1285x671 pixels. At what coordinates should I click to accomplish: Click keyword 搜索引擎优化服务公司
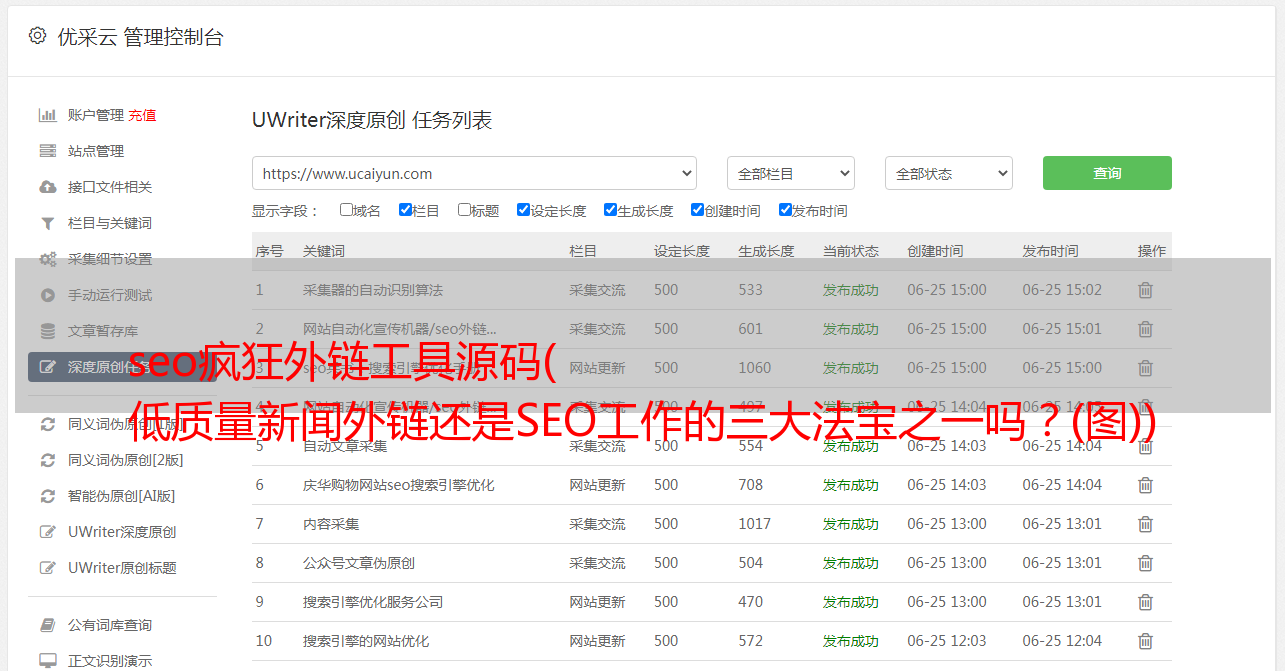point(373,602)
